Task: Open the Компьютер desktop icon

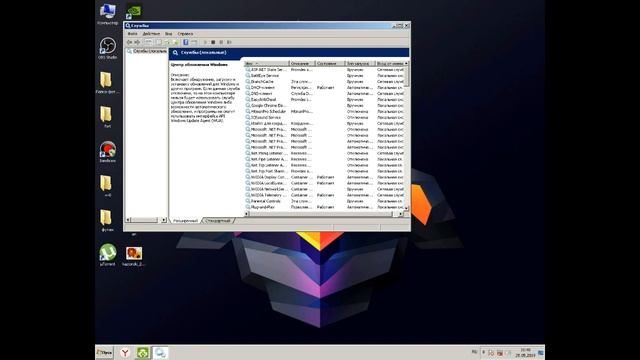Action: (x=108, y=14)
